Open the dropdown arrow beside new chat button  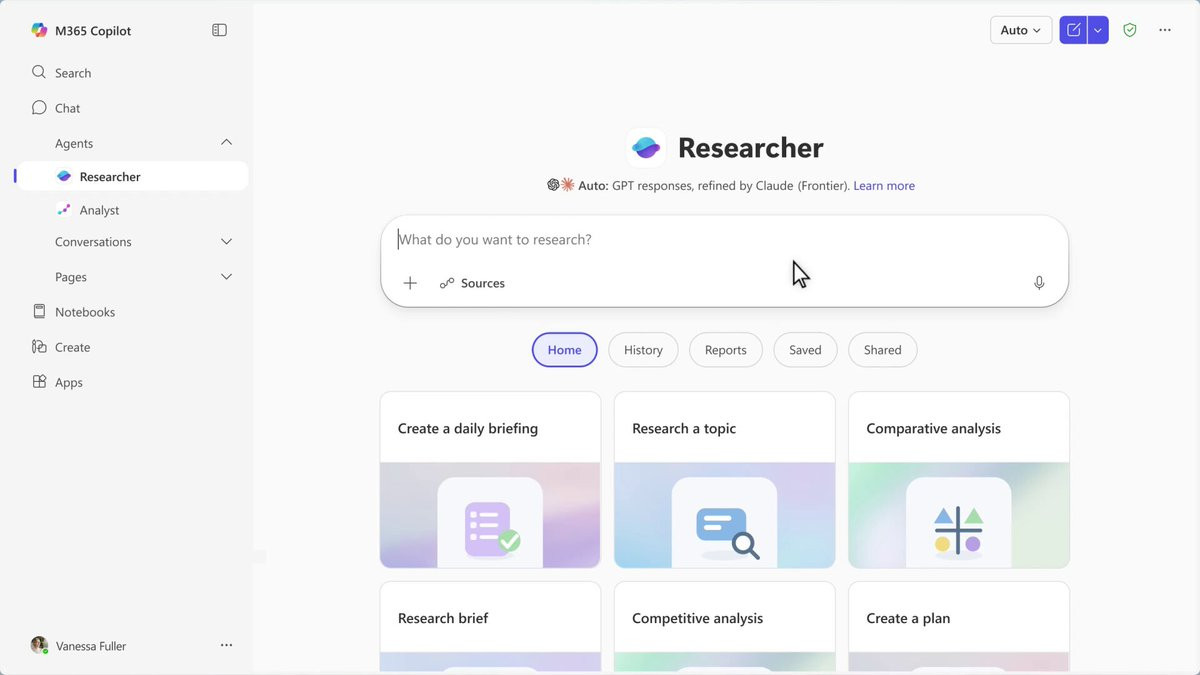click(1098, 30)
